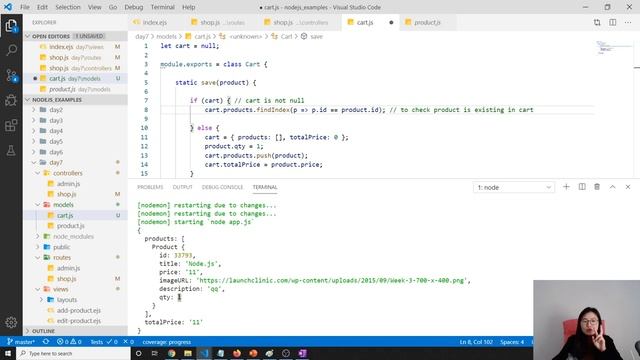Screen dimensions: 640x360
Task: Kill the terminal with trash icon
Action: click(597, 187)
